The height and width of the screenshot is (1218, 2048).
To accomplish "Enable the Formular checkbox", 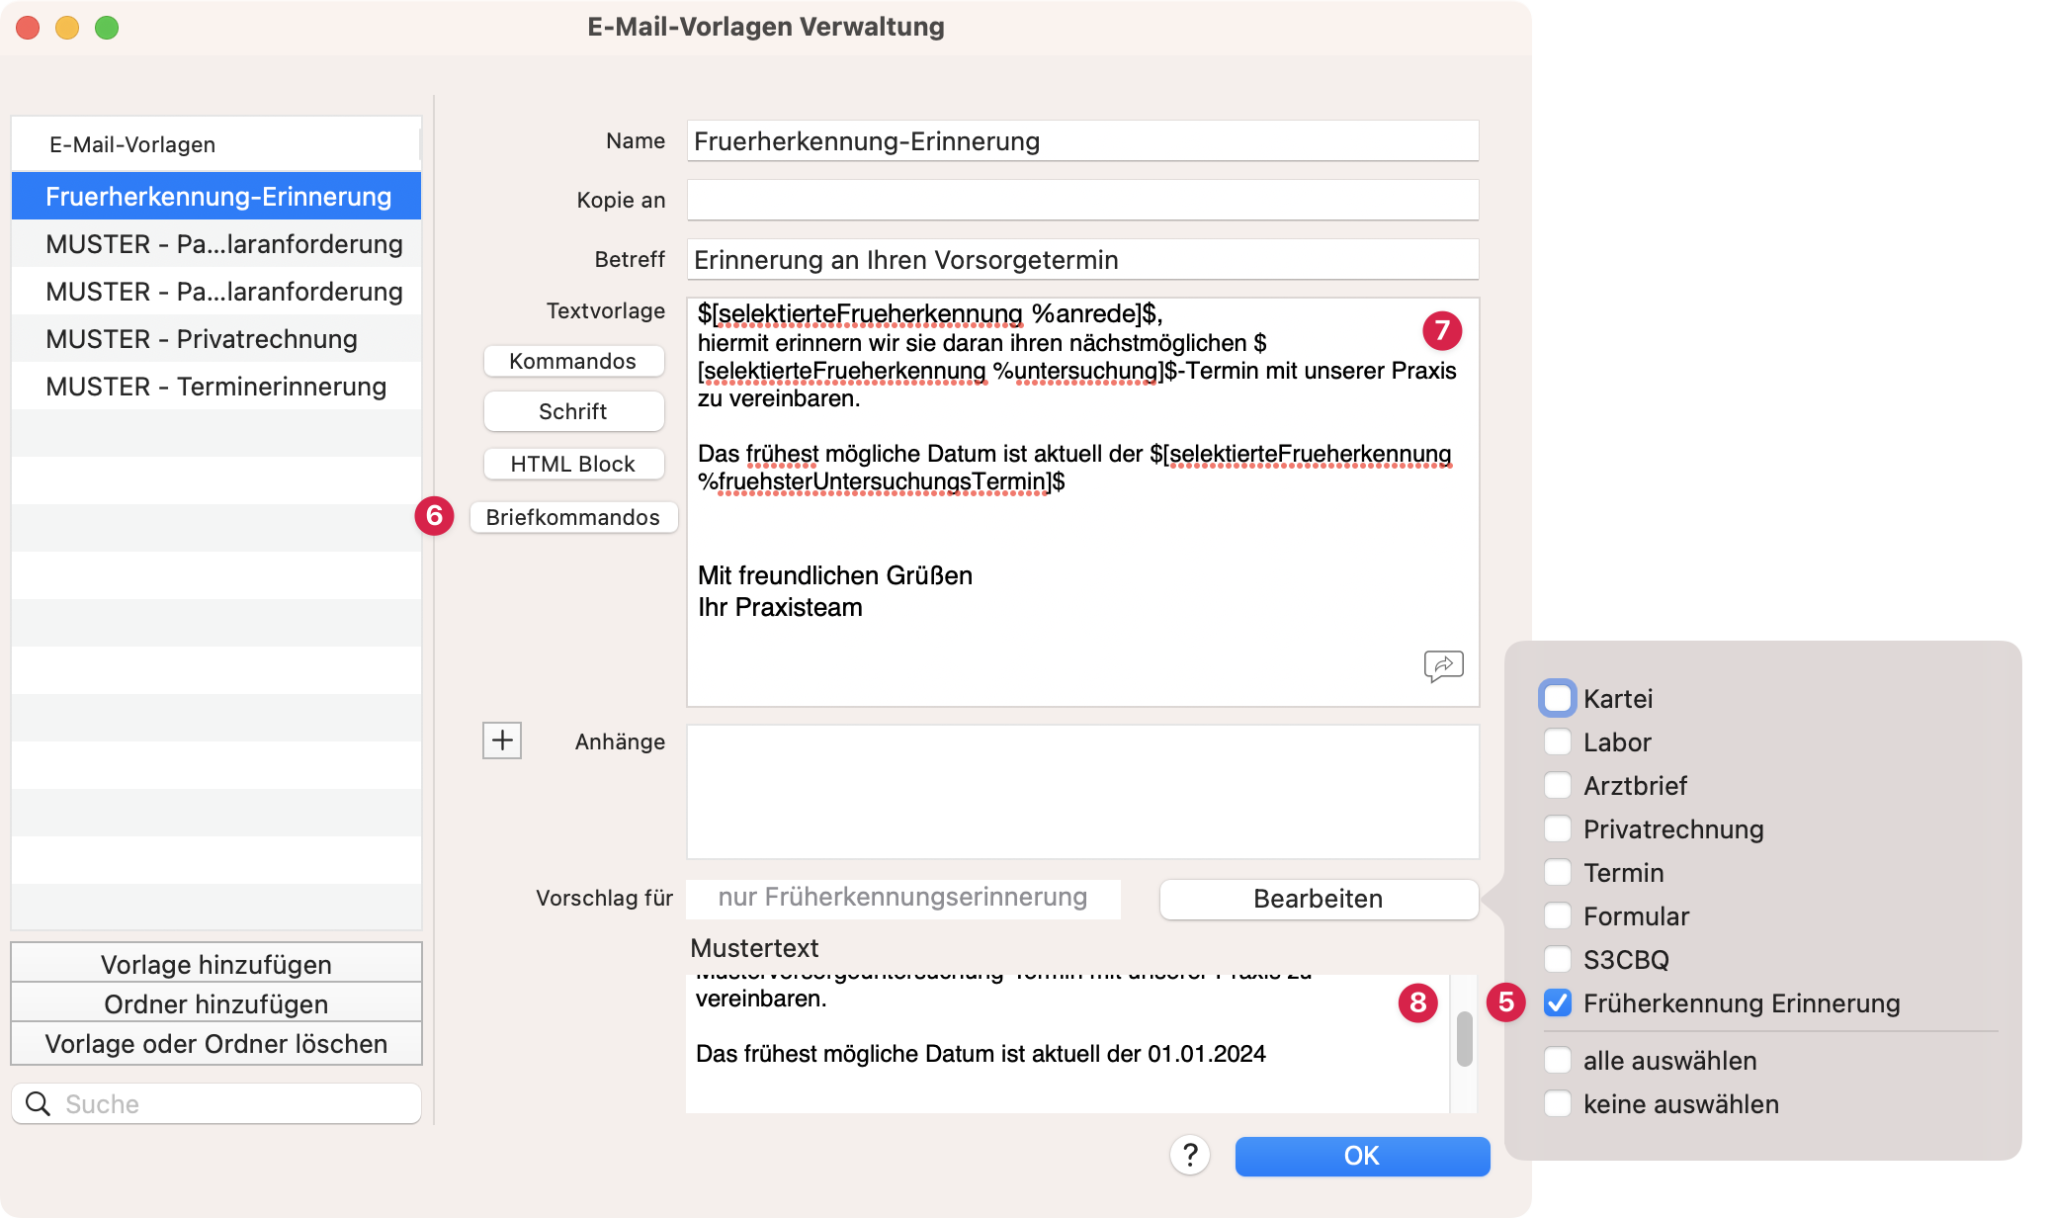I will 1557,916.
